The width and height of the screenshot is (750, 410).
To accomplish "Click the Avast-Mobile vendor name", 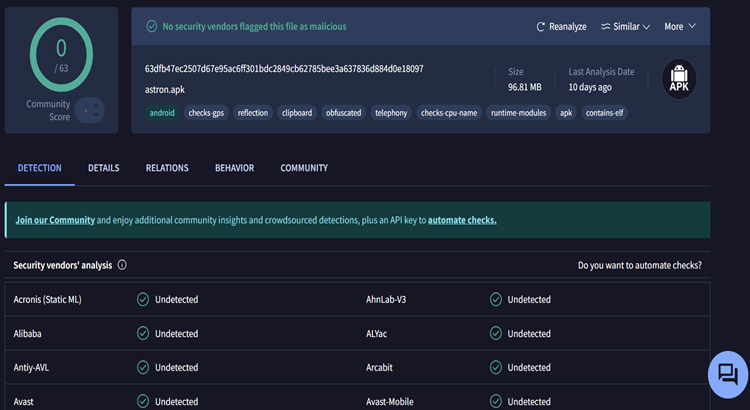I will coord(390,401).
